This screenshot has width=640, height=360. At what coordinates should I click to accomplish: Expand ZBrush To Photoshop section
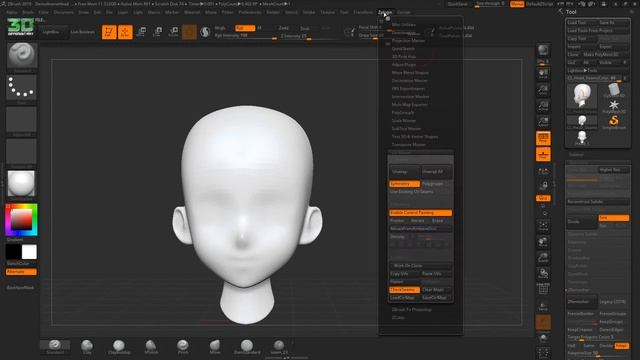(411, 309)
